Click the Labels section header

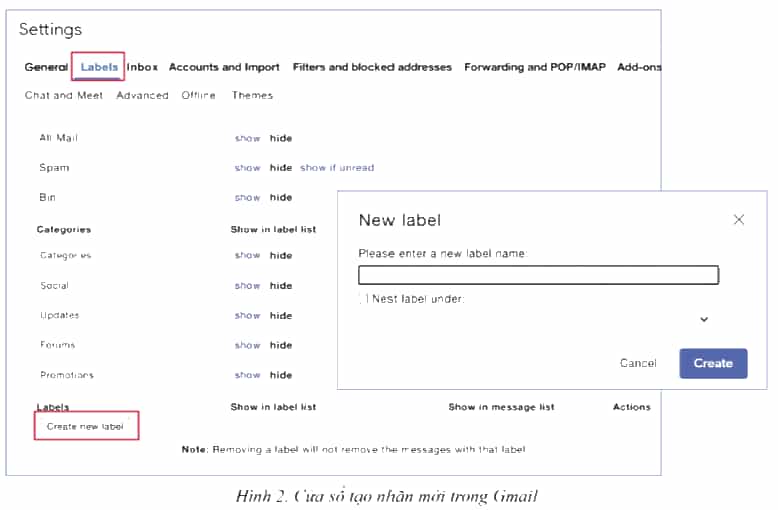(53, 407)
